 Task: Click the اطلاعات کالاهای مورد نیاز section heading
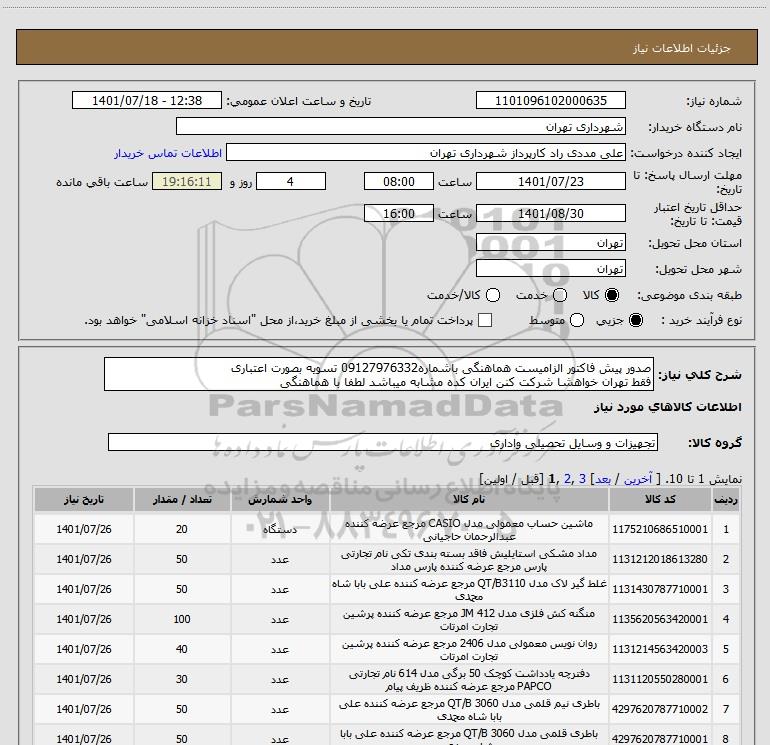667,407
